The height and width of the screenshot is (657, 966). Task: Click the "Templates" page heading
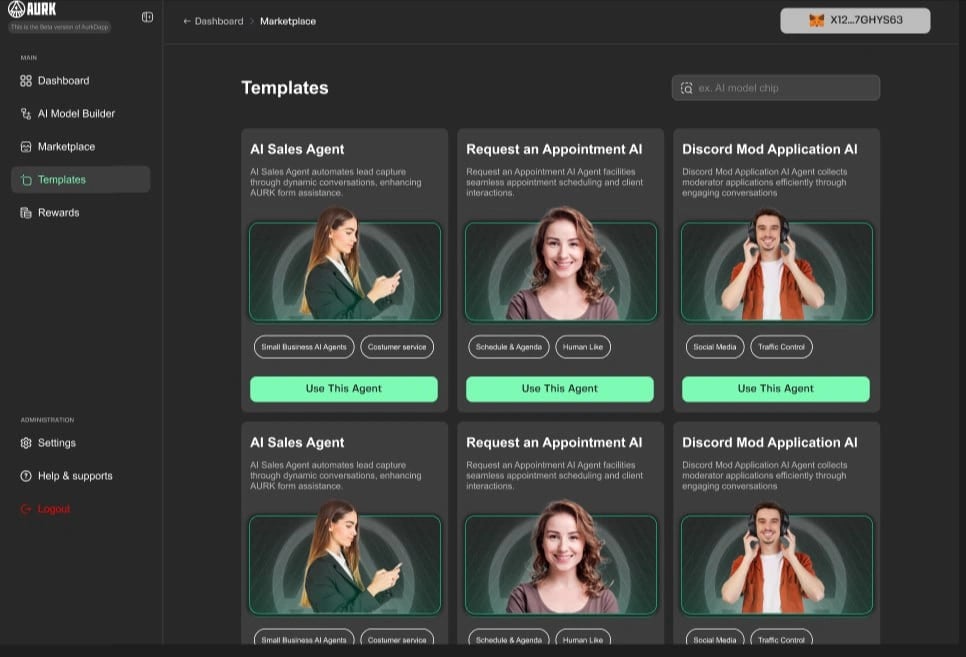coord(285,88)
